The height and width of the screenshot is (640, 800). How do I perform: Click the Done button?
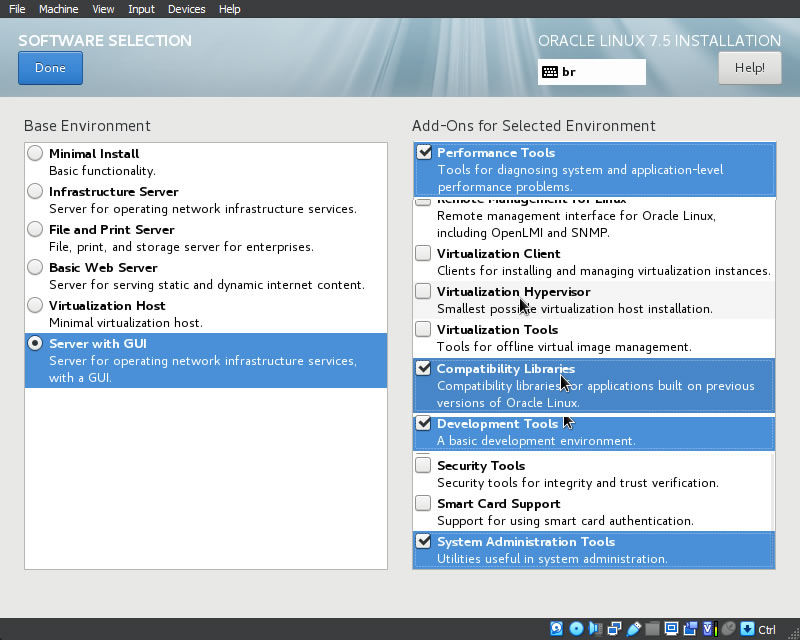click(51, 68)
